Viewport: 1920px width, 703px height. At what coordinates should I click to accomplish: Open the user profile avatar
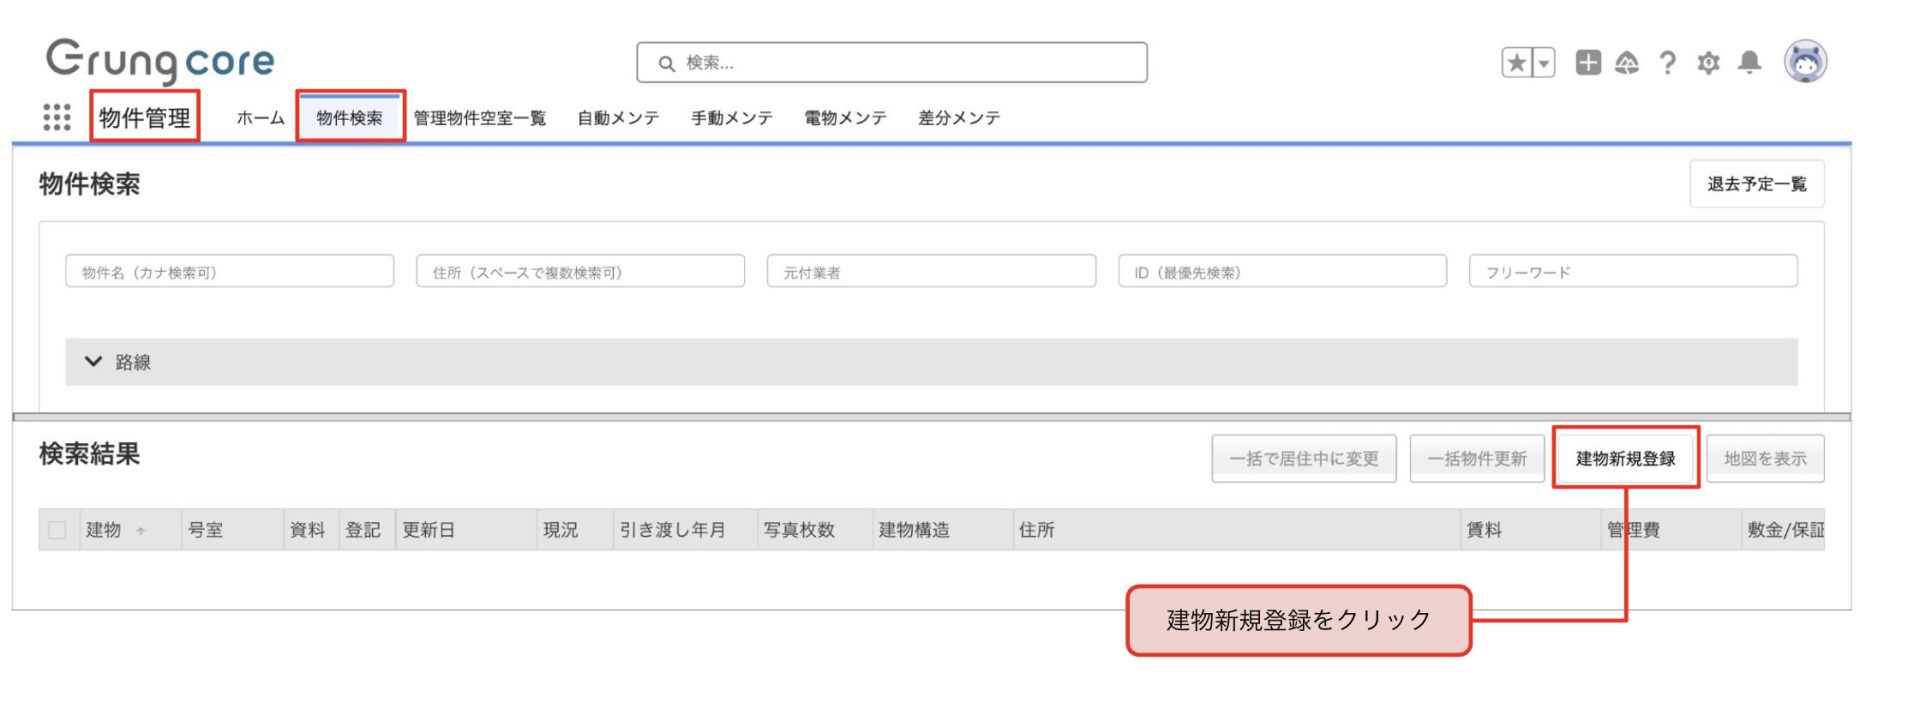point(1805,62)
